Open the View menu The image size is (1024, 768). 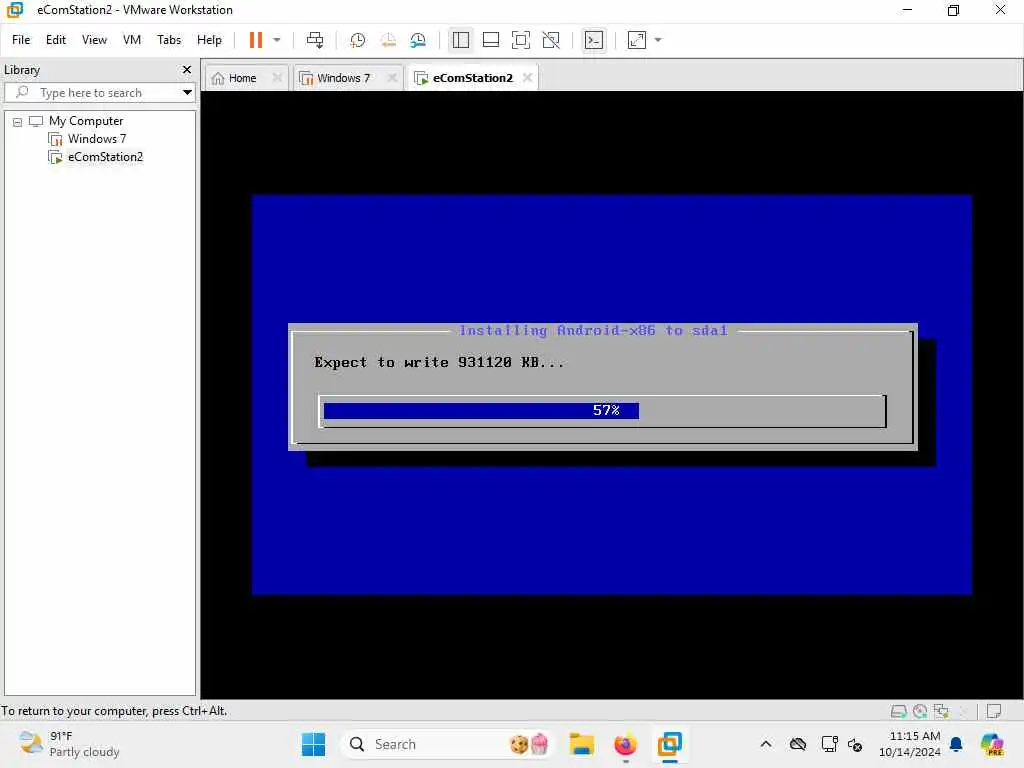click(94, 40)
